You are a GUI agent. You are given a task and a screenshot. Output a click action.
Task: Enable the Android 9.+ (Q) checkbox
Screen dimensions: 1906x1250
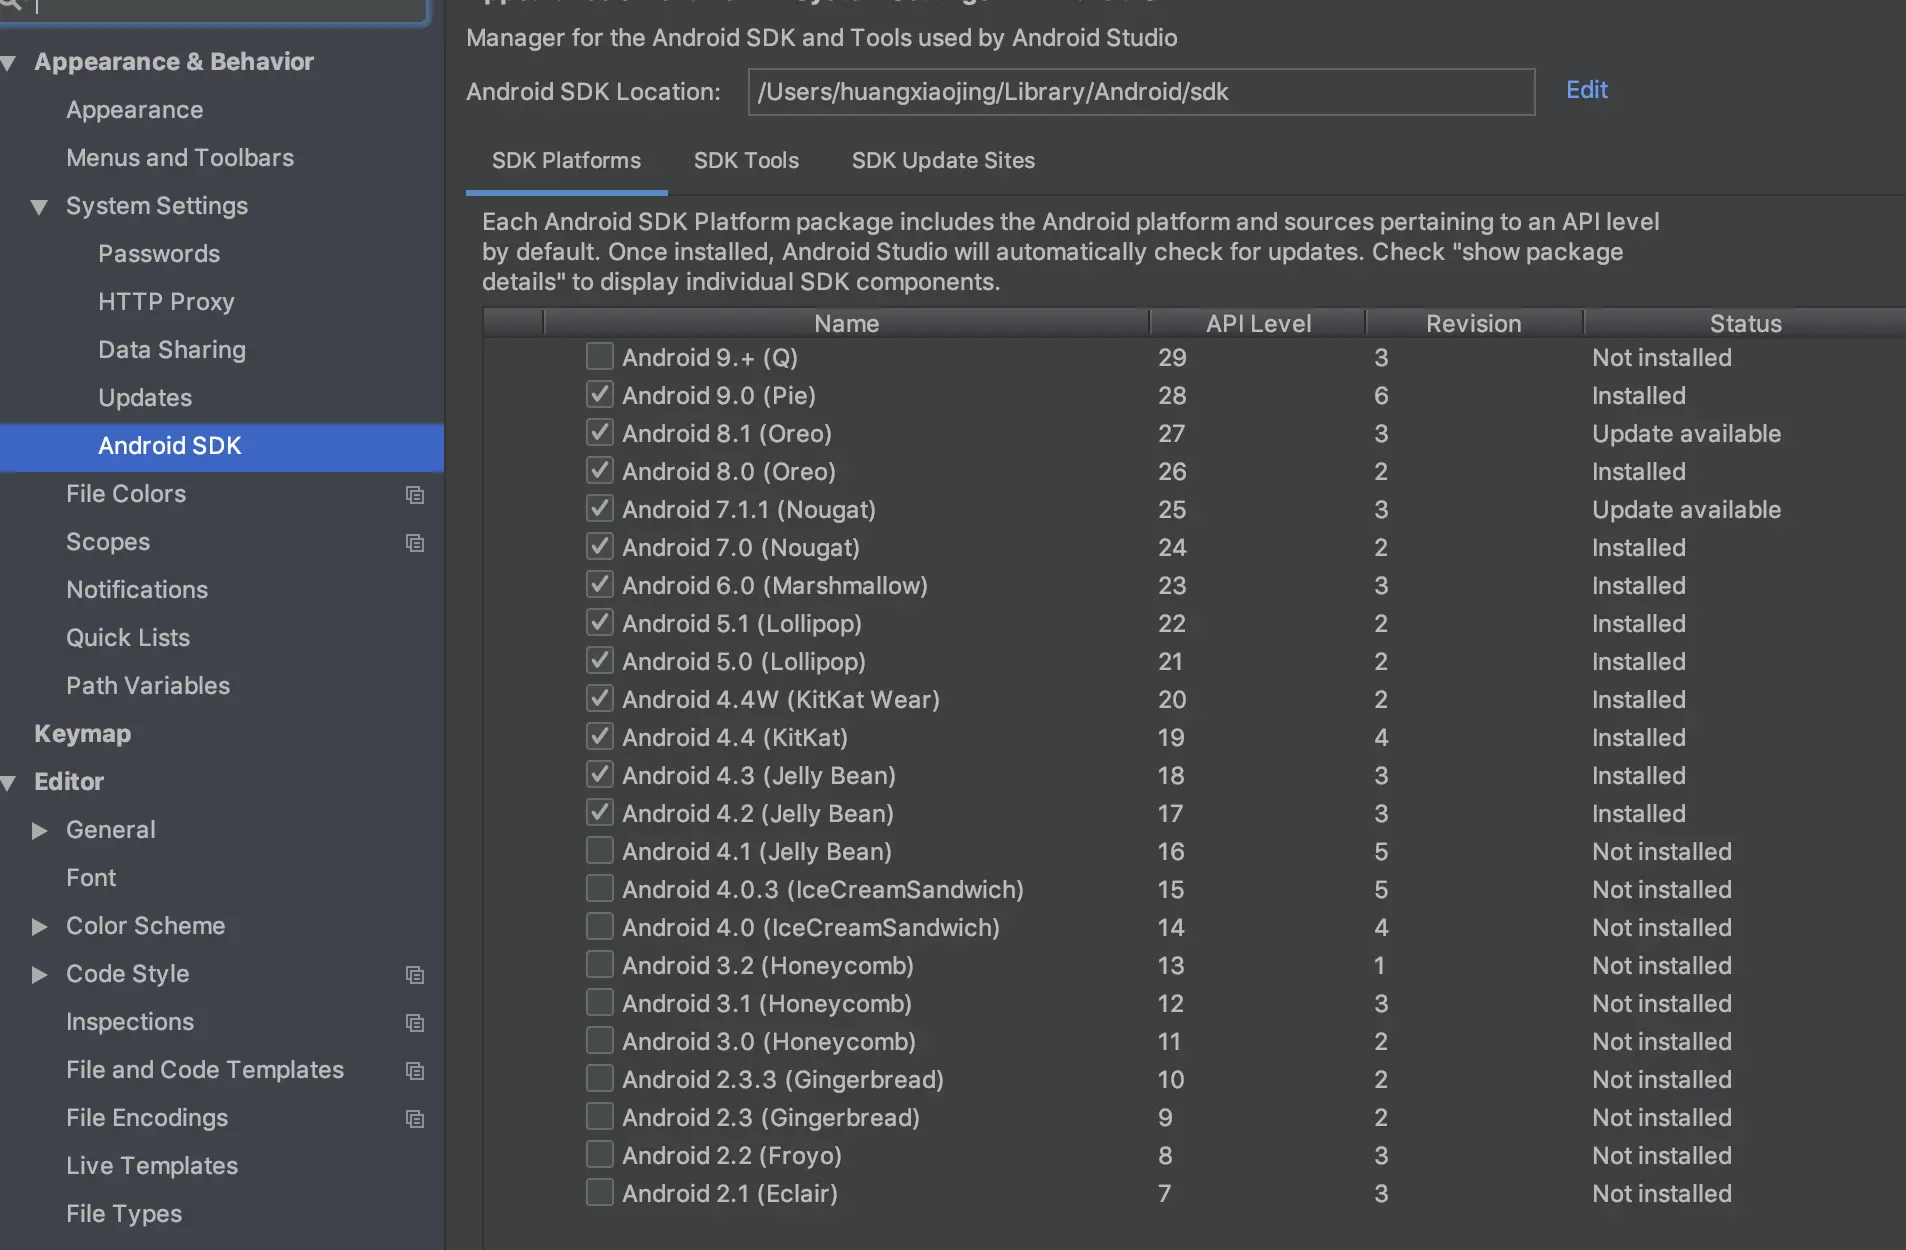600,357
